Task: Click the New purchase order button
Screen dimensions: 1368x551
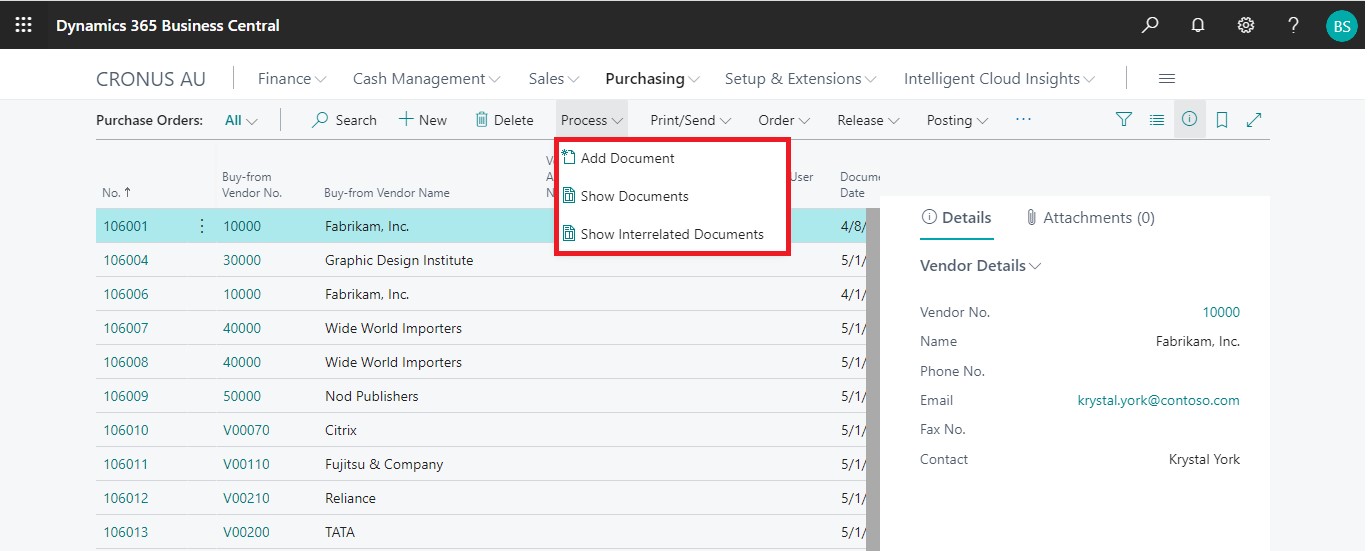Action: pos(423,120)
